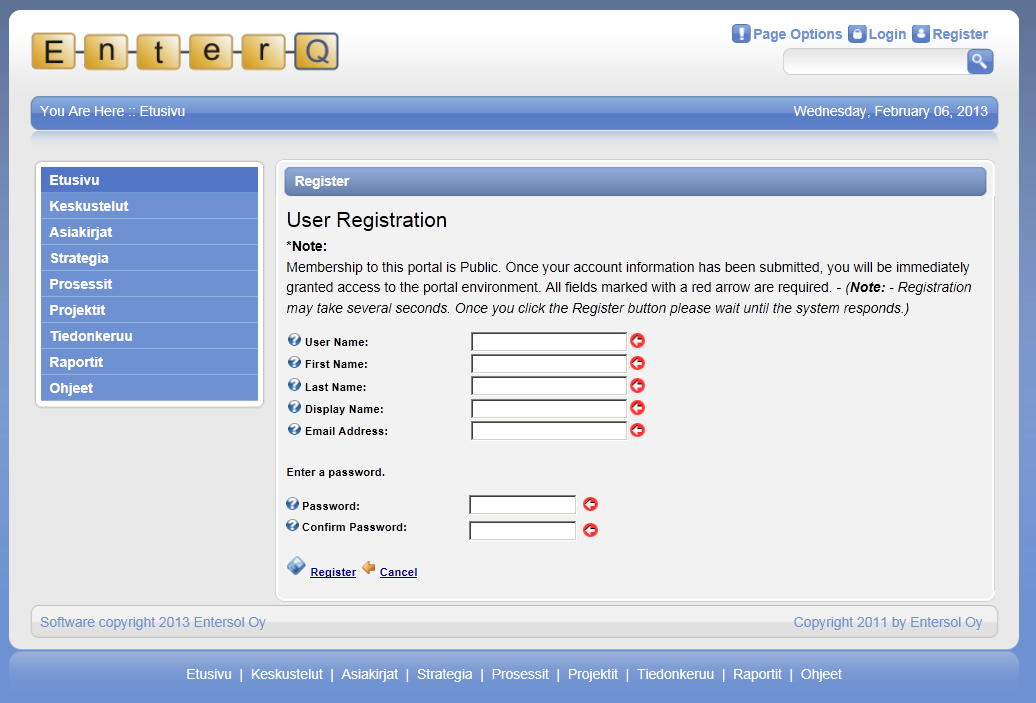Open Asiakirjat in the sidebar menu
The height and width of the screenshot is (703, 1036).
(149, 232)
